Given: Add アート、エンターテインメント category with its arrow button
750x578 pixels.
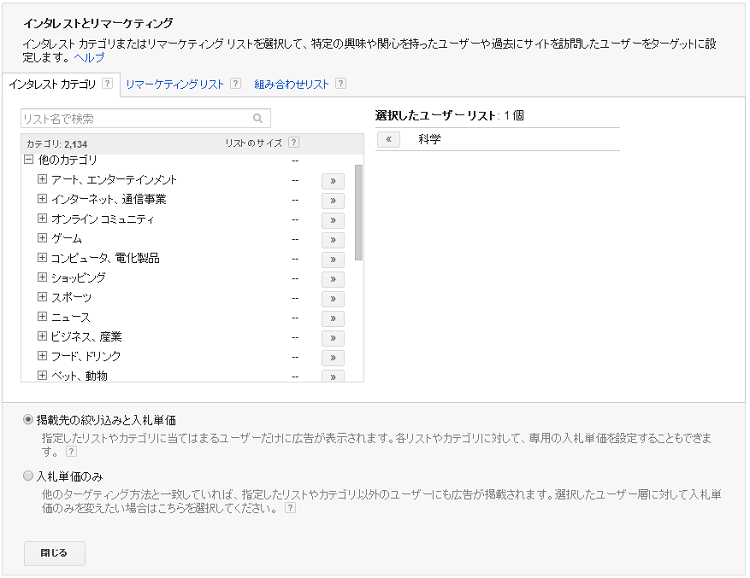Looking at the screenshot, I should [x=333, y=181].
